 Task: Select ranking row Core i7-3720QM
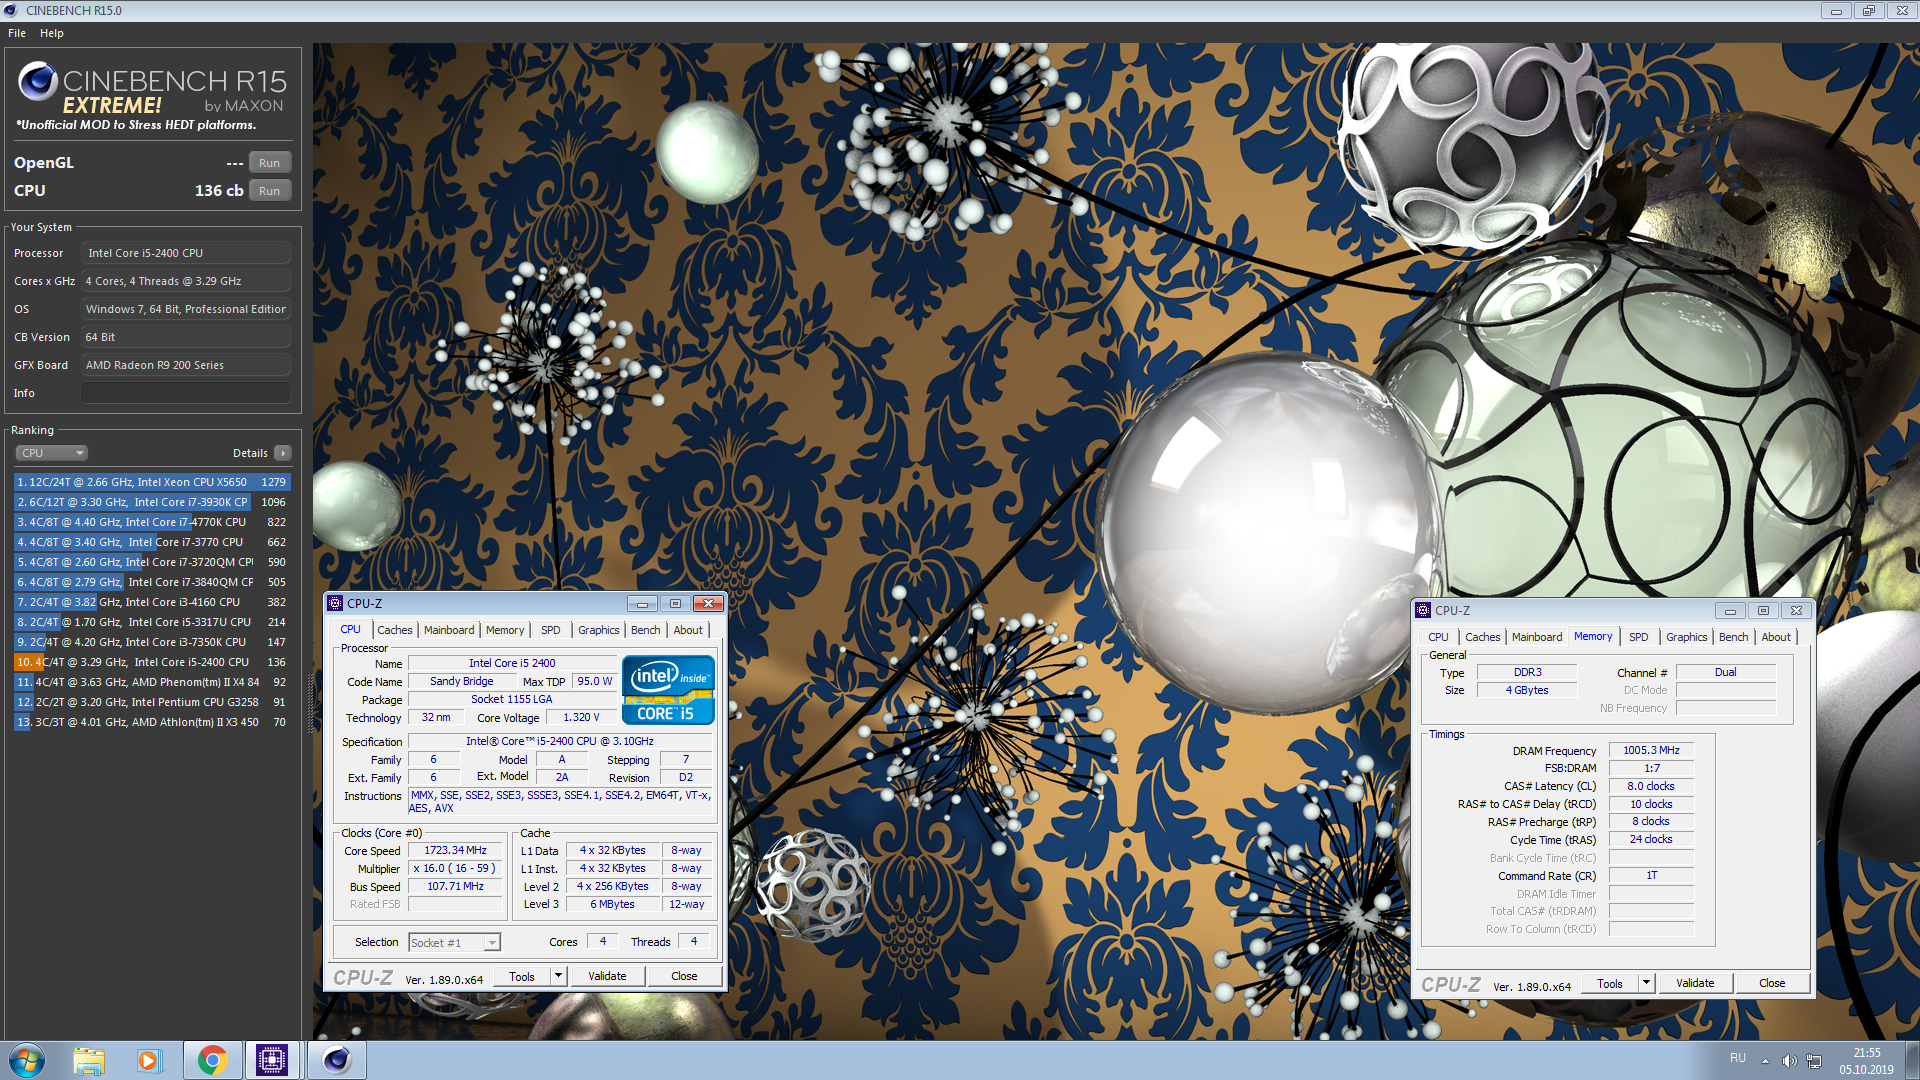[152, 562]
